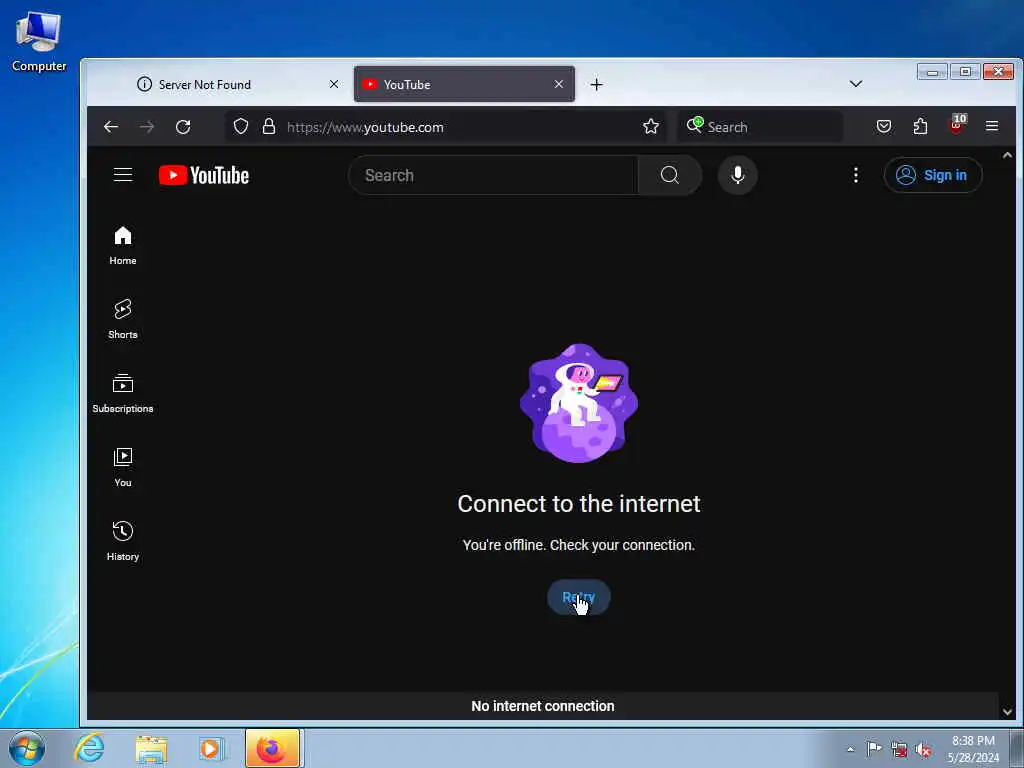This screenshot has width=1024, height=768.
Task: Open the network status tray icon
Action: coord(899,750)
